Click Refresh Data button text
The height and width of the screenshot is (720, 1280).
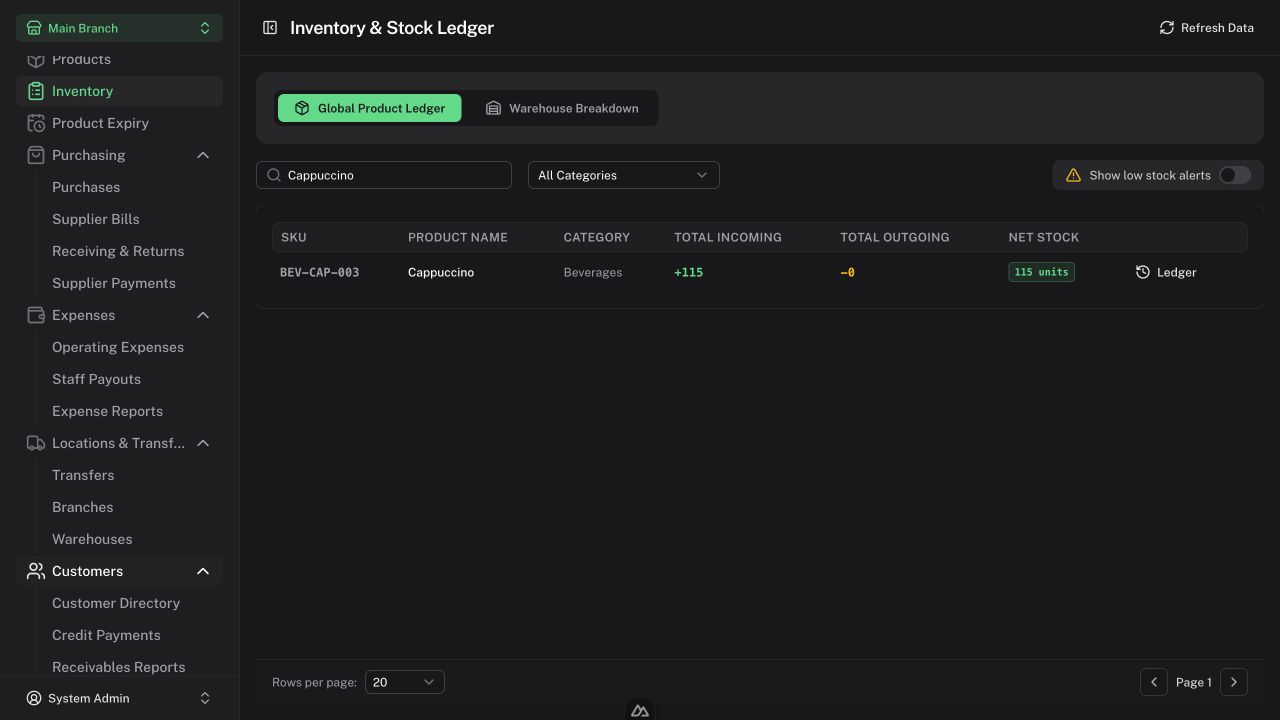(x=1217, y=28)
